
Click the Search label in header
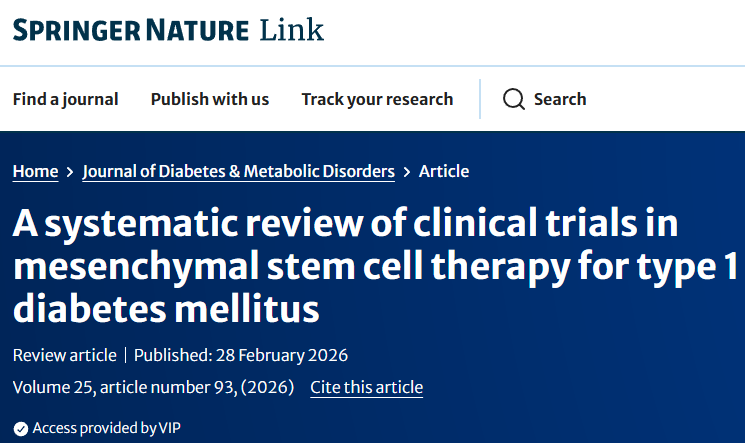point(560,99)
